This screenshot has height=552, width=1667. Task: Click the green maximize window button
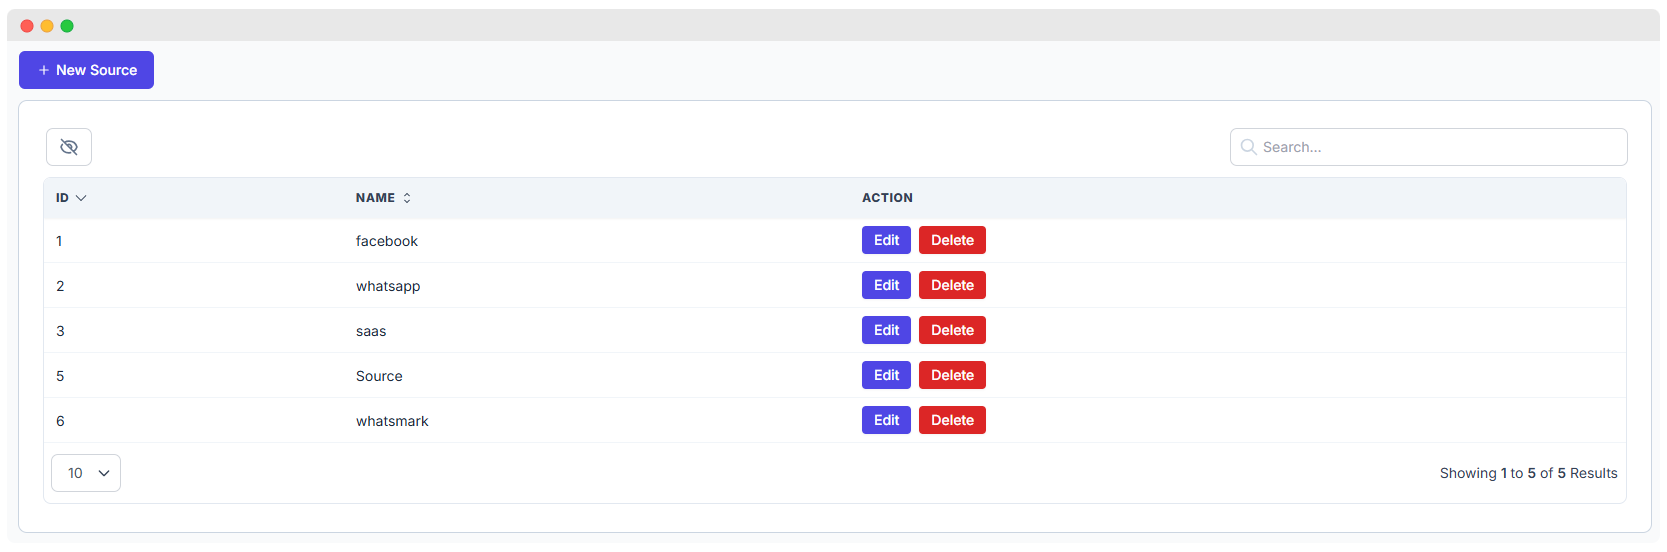coord(67,26)
